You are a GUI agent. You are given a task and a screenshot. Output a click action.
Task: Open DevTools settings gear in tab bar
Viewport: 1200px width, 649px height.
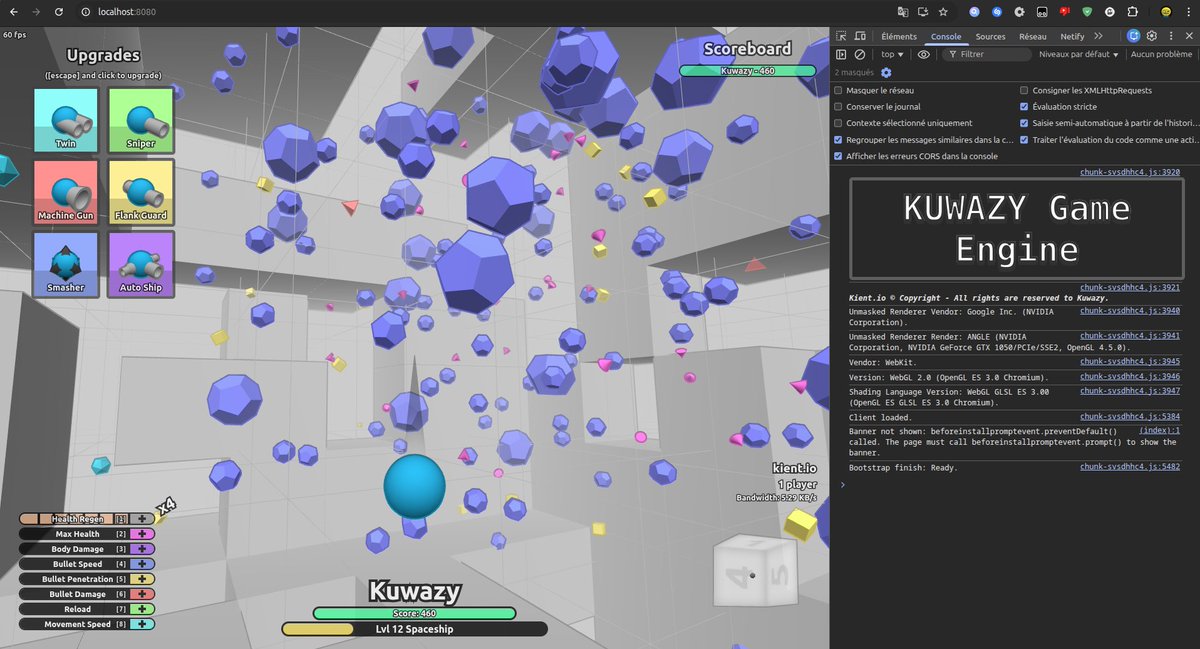tap(1151, 36)
